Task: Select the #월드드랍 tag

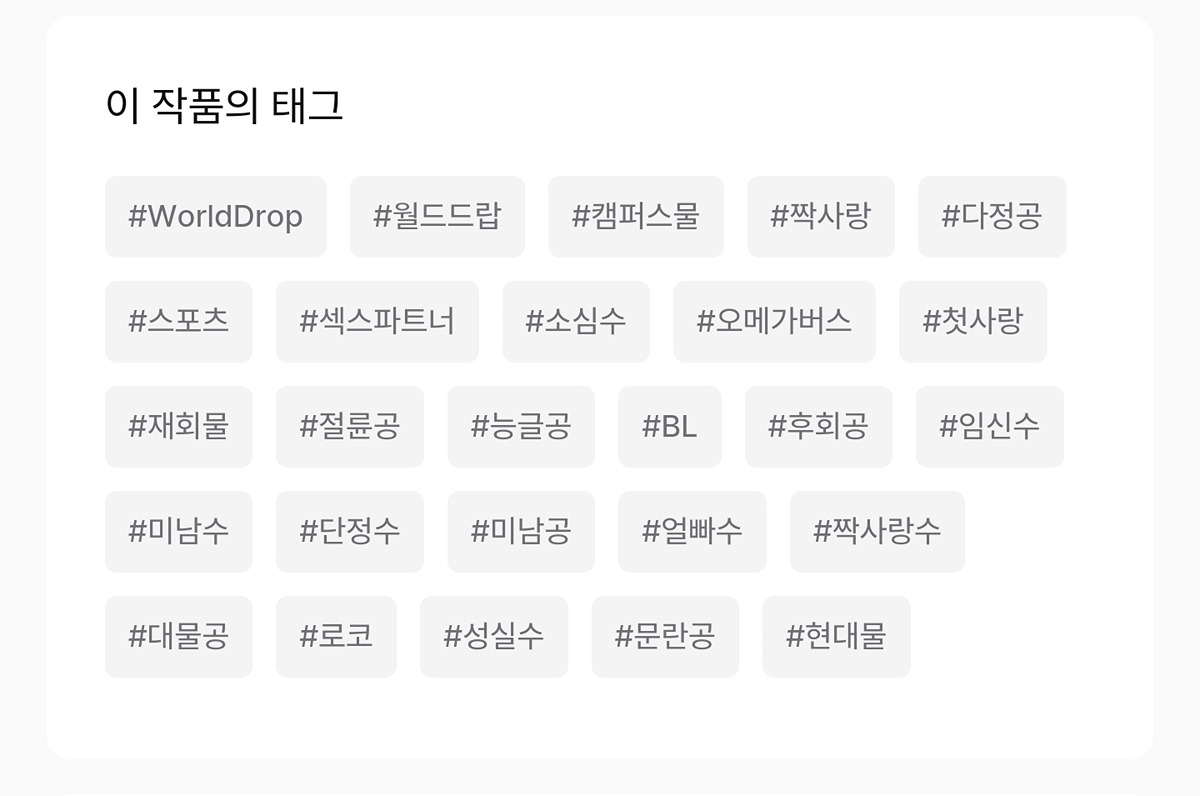Action: (x=437, y=216)
